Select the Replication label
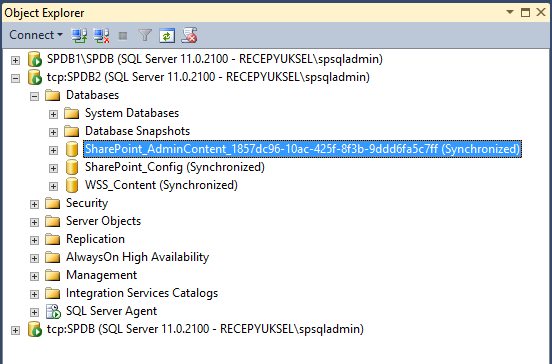 point(95,239)
